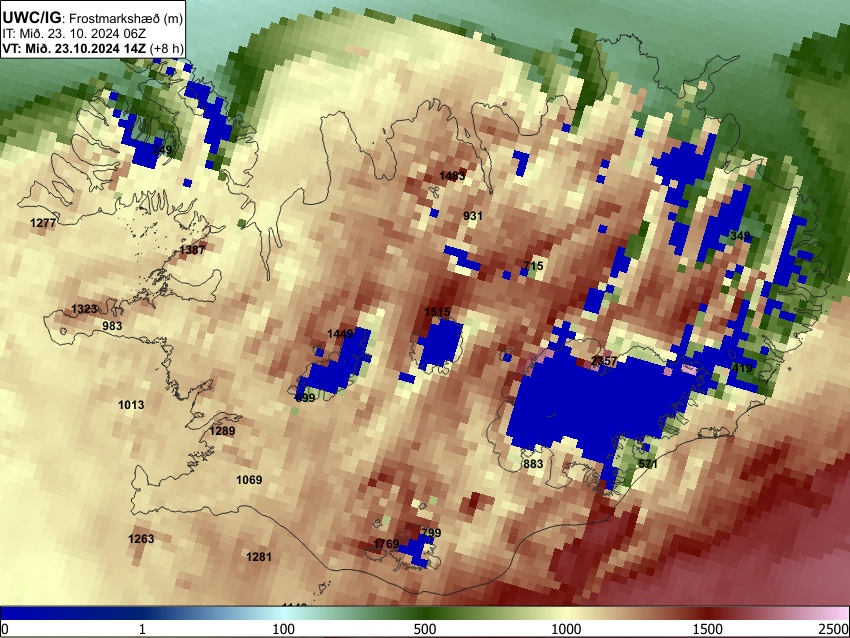This screenshot has height=638, width=850.
Task: Click the 1500 tick on the color scale
Action: [708, 629]
